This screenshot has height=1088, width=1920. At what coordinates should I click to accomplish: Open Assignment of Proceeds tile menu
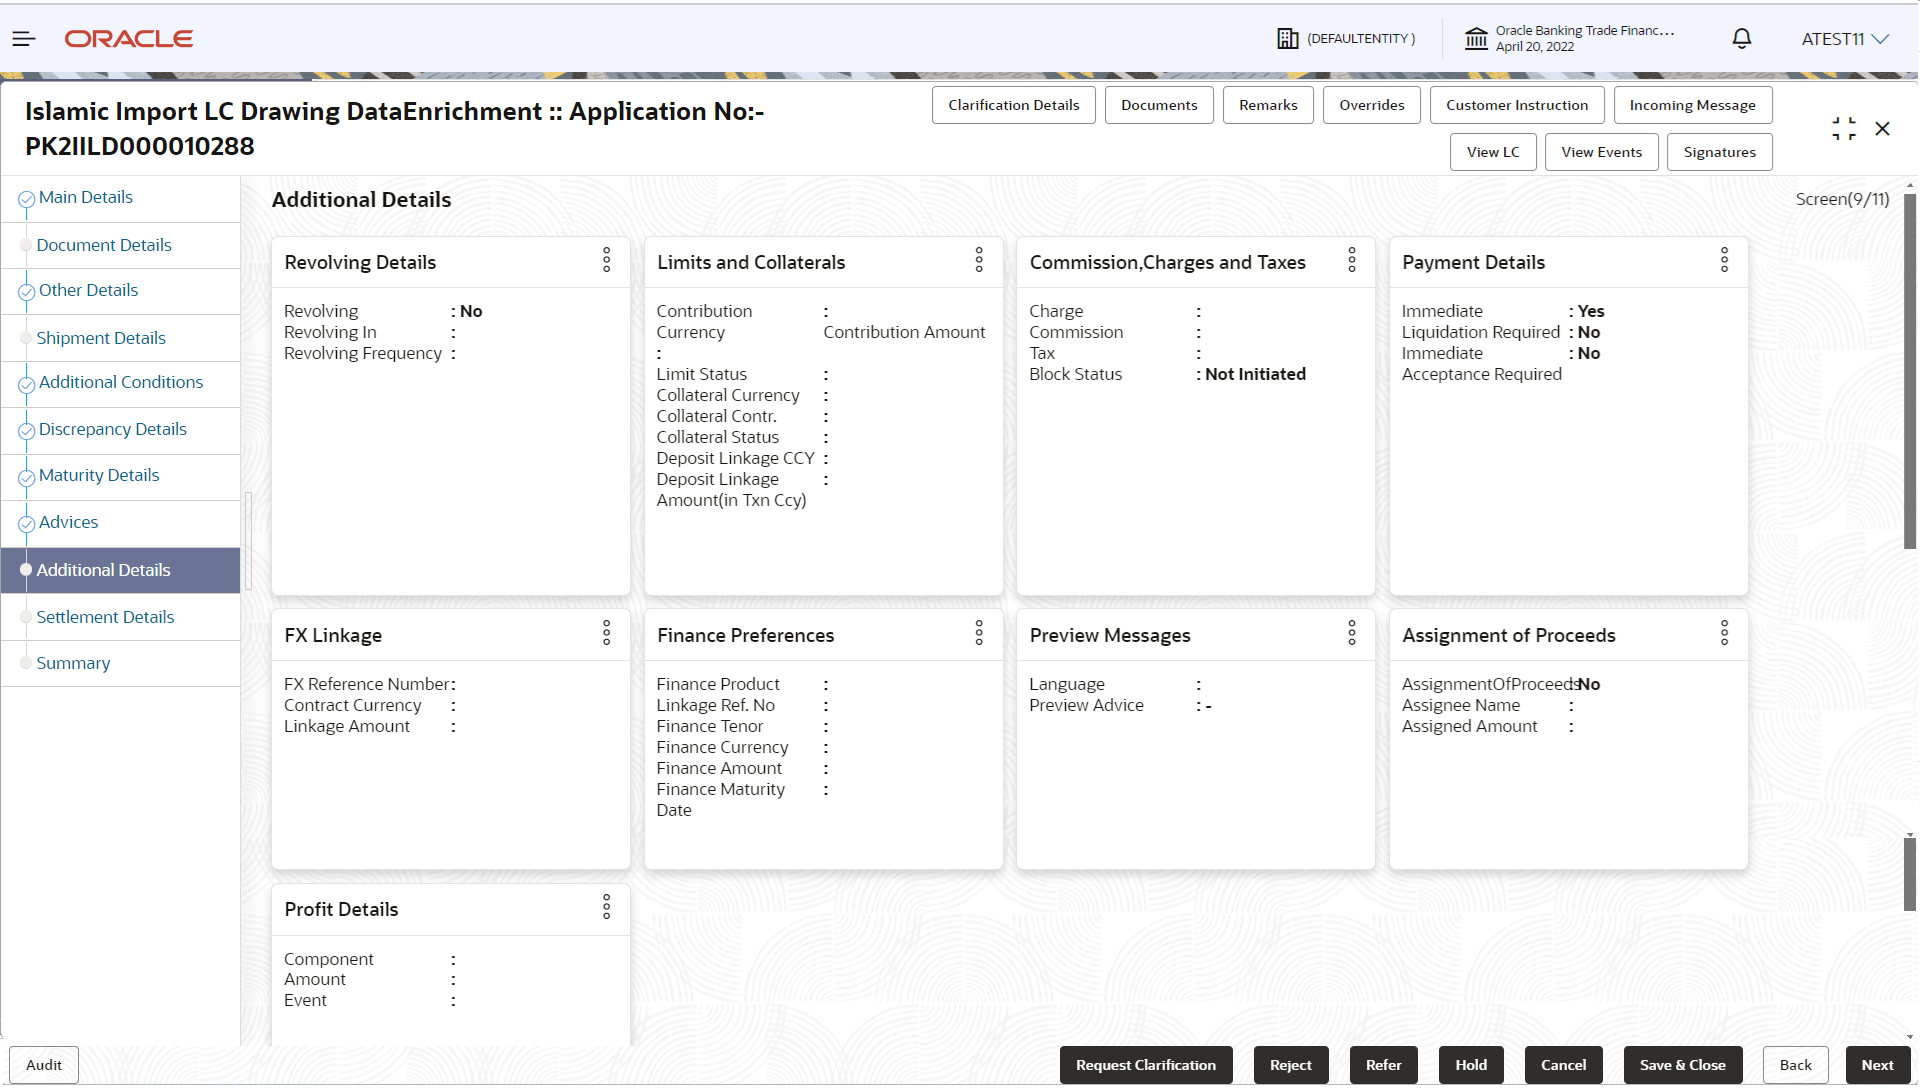coord(1724,633)
